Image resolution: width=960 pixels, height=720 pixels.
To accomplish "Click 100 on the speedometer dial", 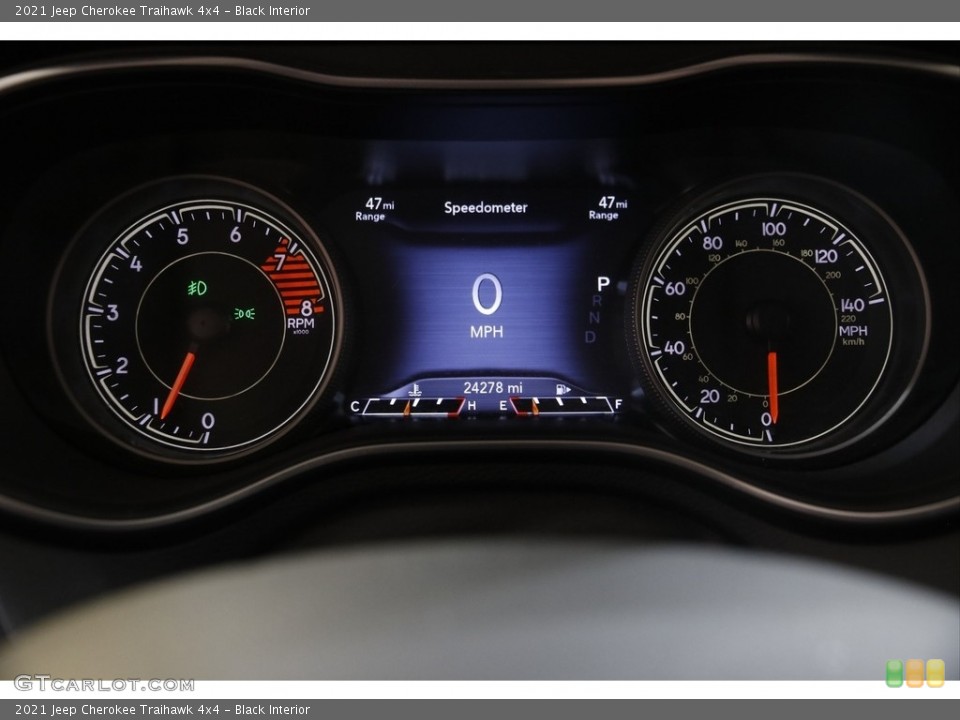I will (x=774, y=229).
